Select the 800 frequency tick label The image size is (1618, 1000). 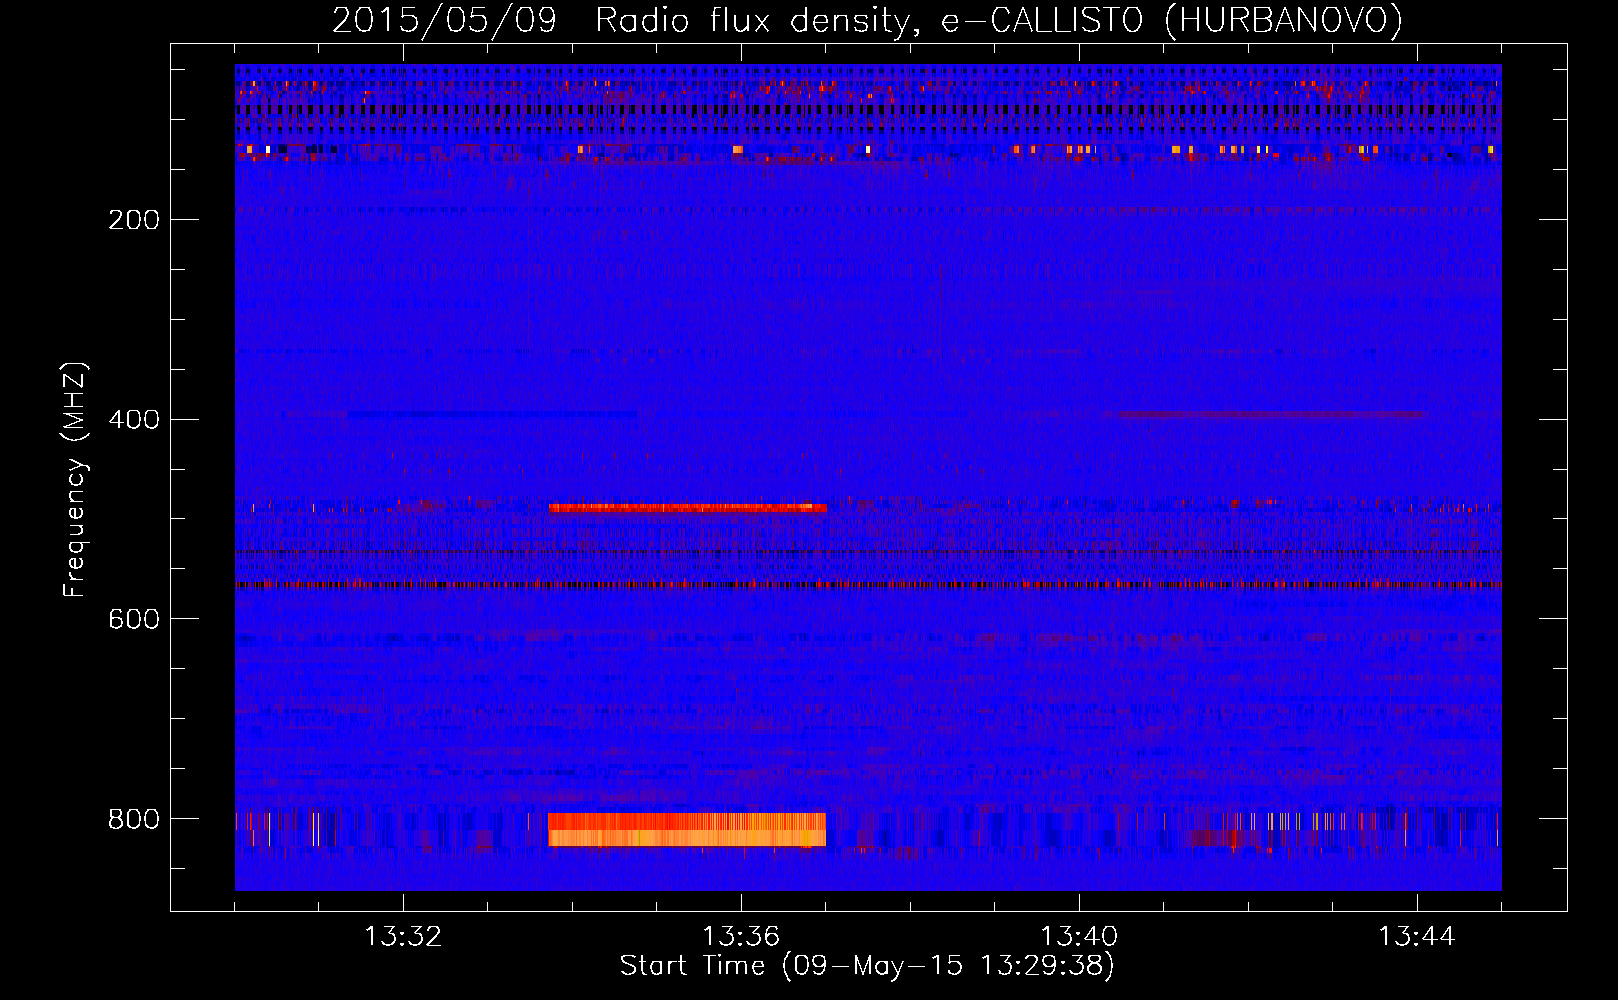(x=133, y=819)
